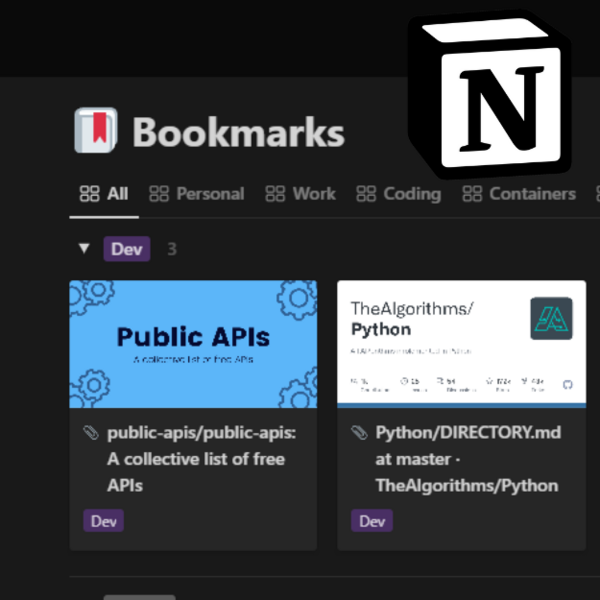This screenshot has width=600, height=600.
Task: Switch to the Work view tab
Action: click(300, 194)
